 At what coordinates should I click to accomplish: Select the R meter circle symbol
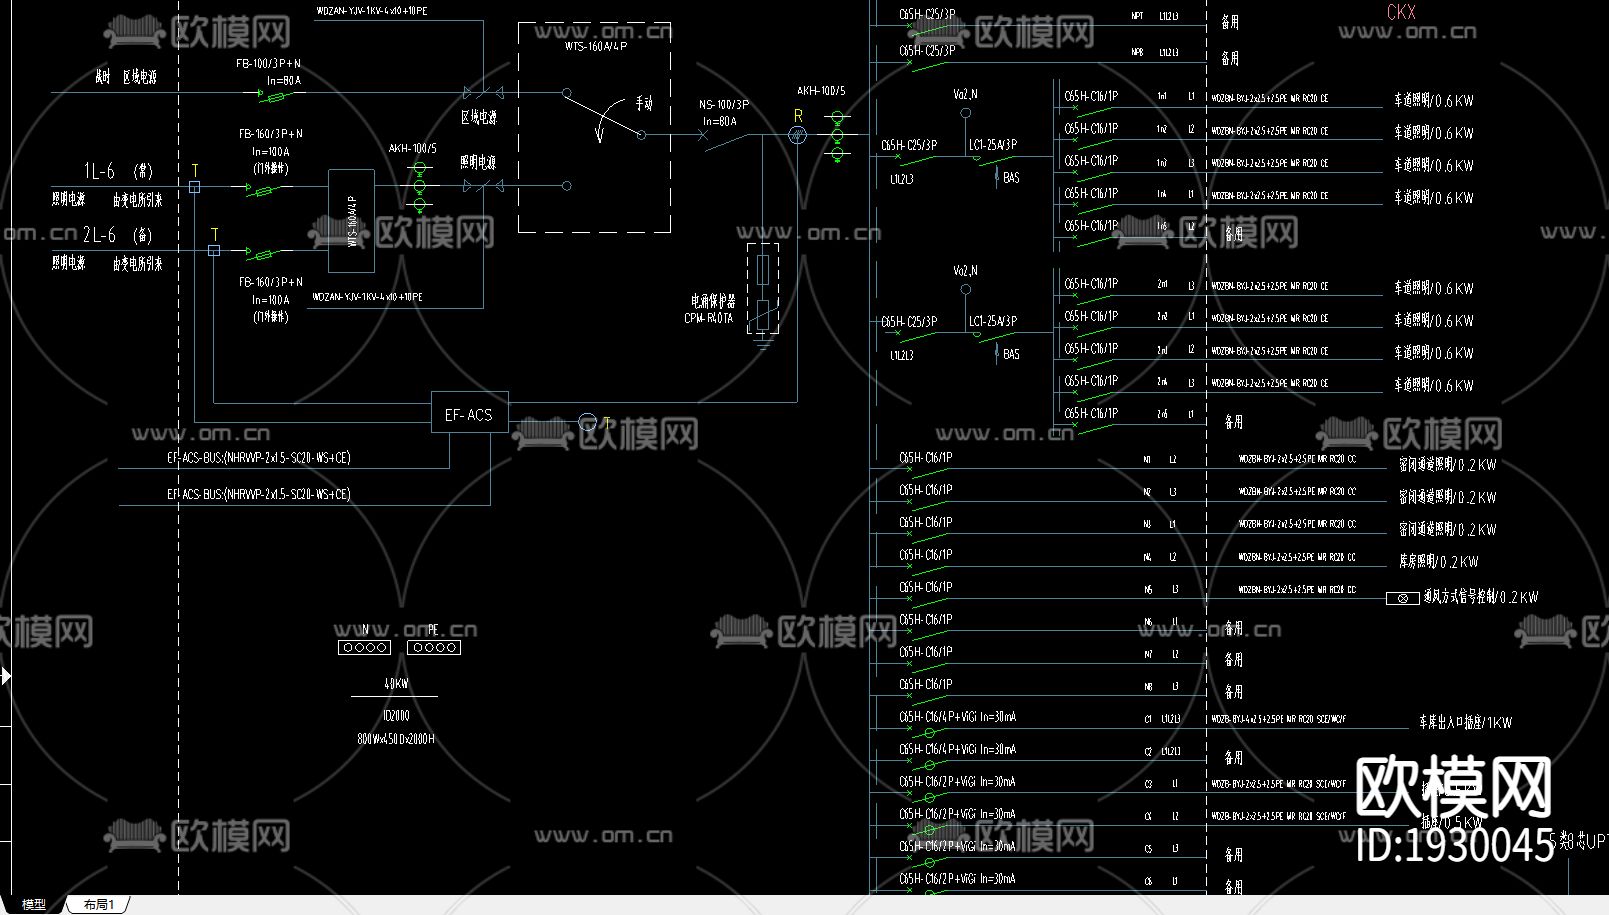pos(797,134)
